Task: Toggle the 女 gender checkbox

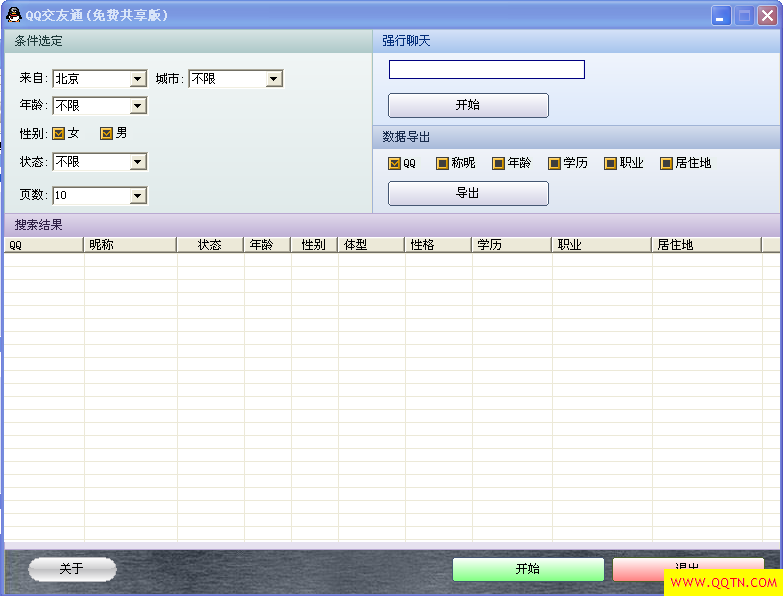Action: coord(59,133)
